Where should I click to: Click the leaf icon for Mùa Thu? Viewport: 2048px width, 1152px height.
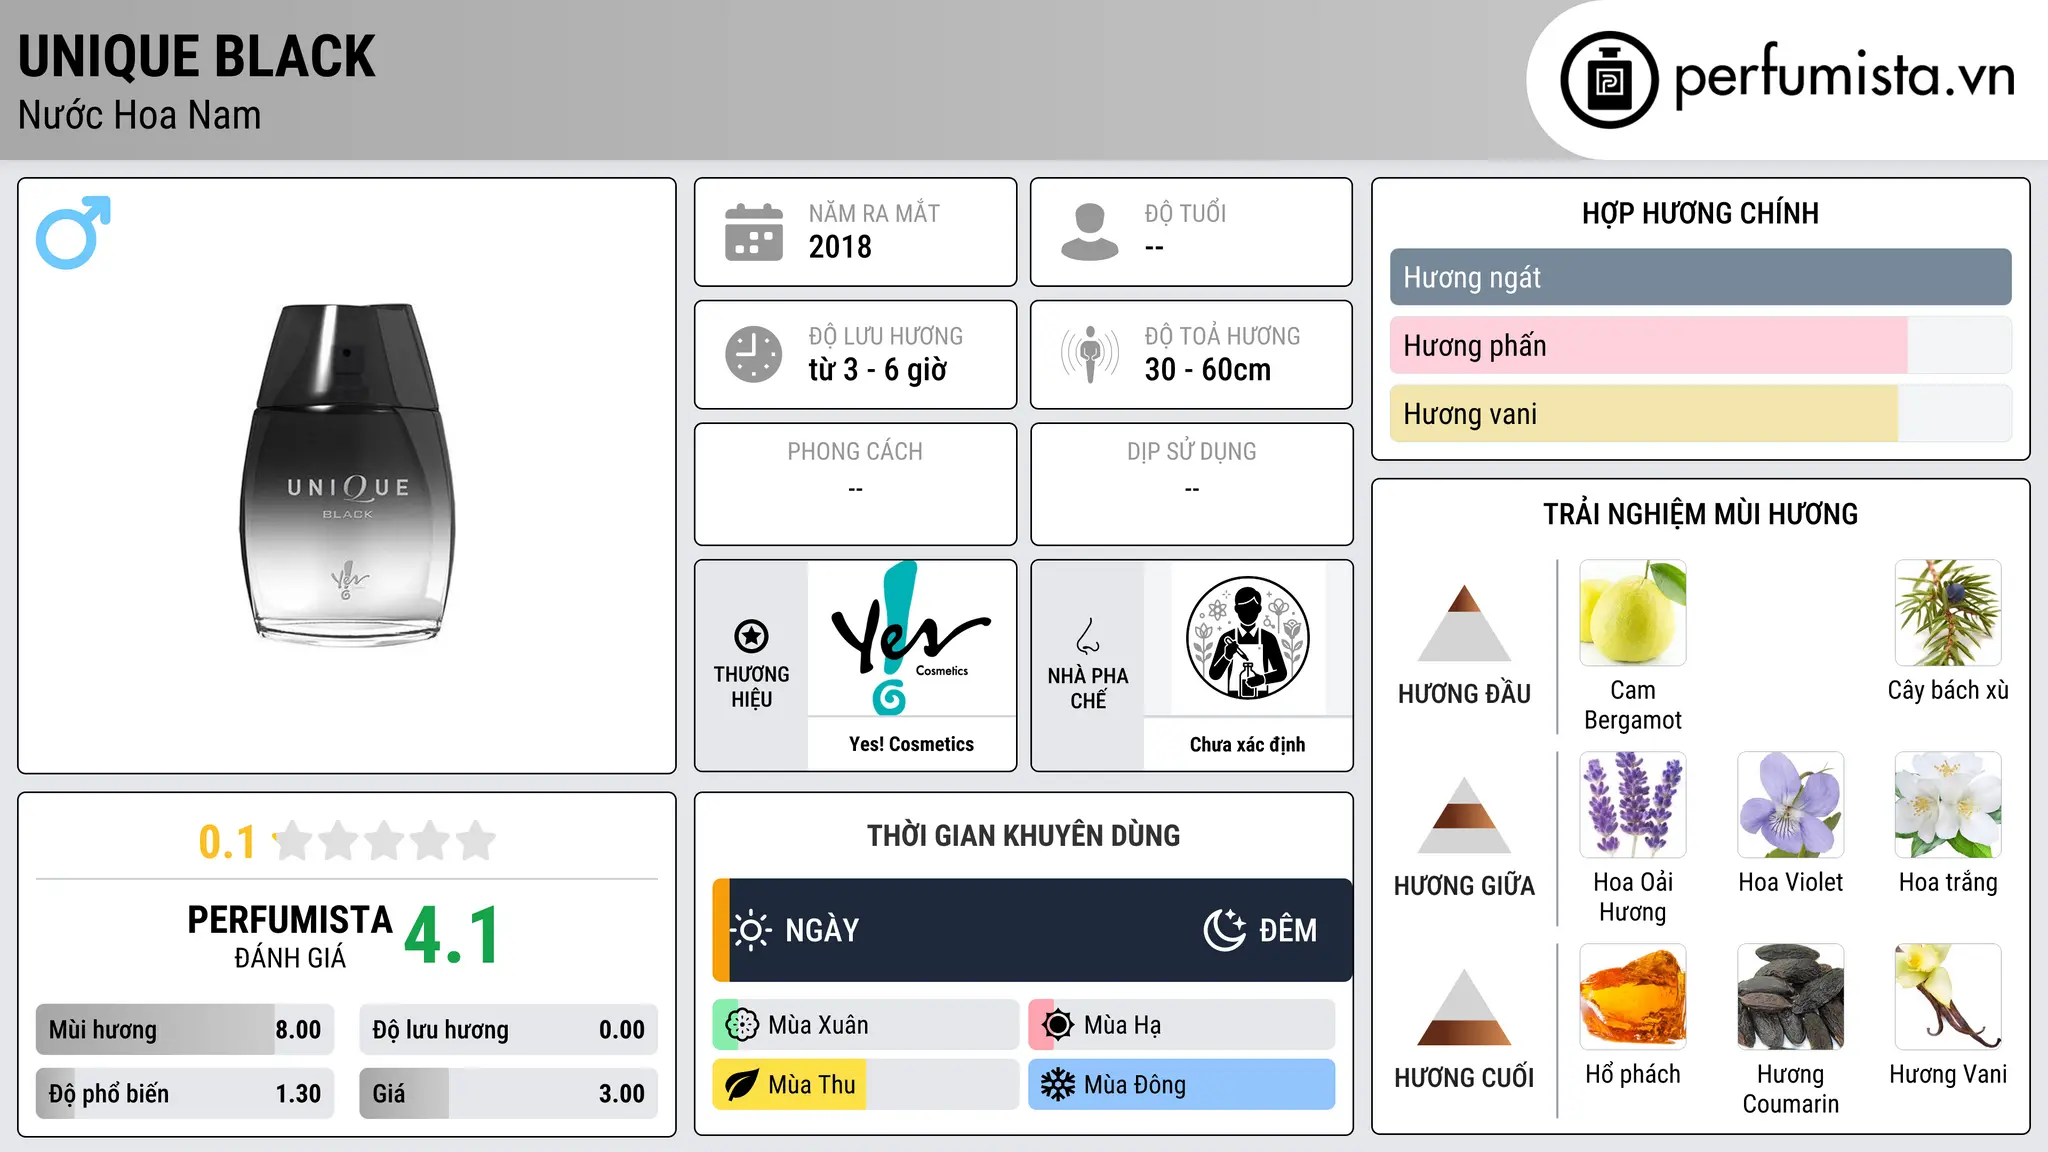(742, 1085)
